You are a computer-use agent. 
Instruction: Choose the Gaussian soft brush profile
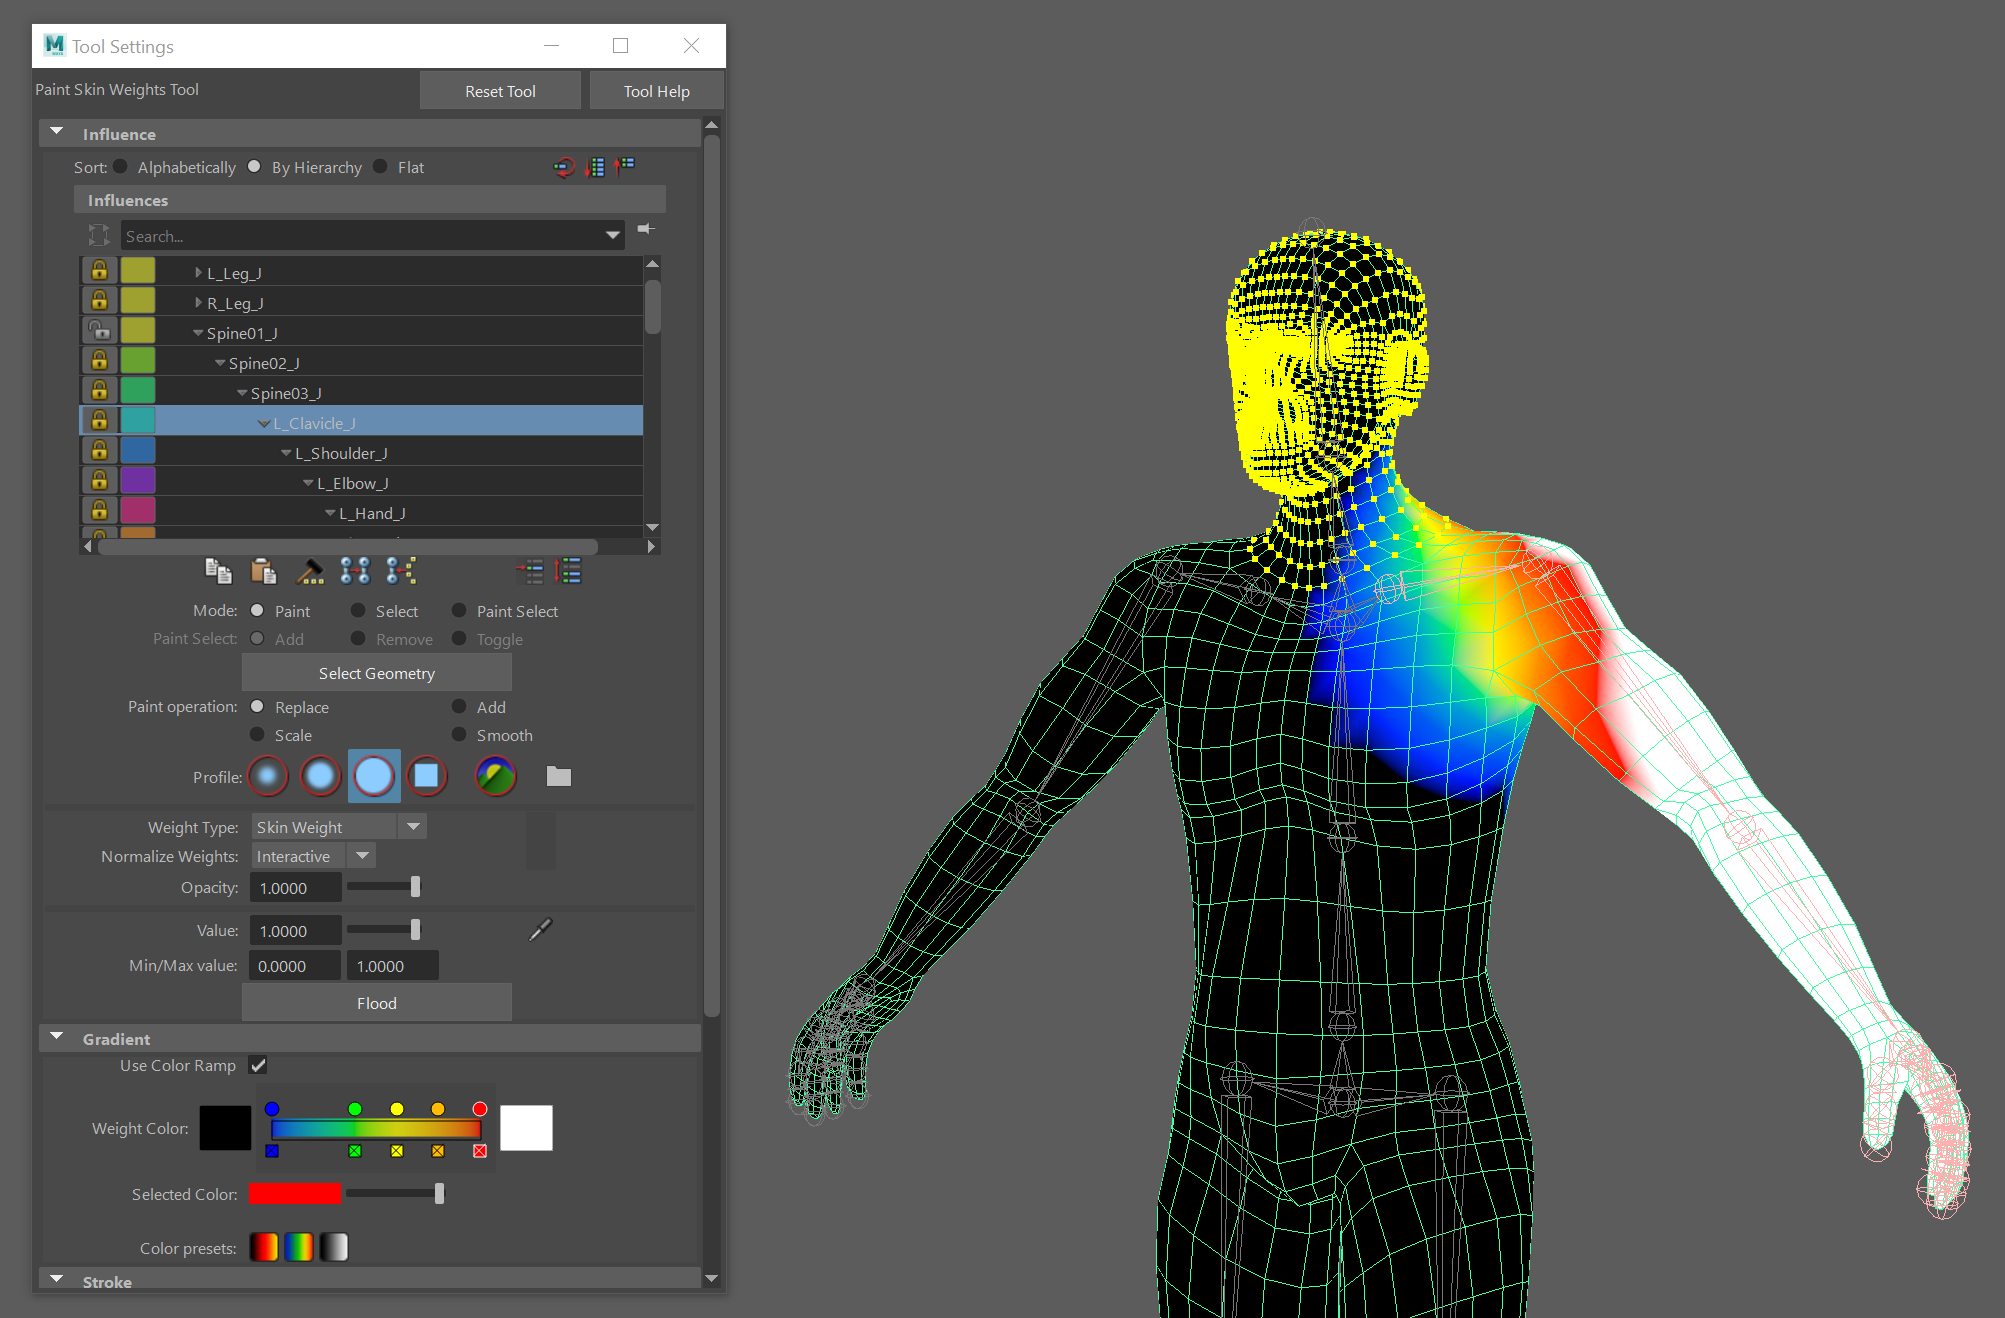tap(268, 776)
